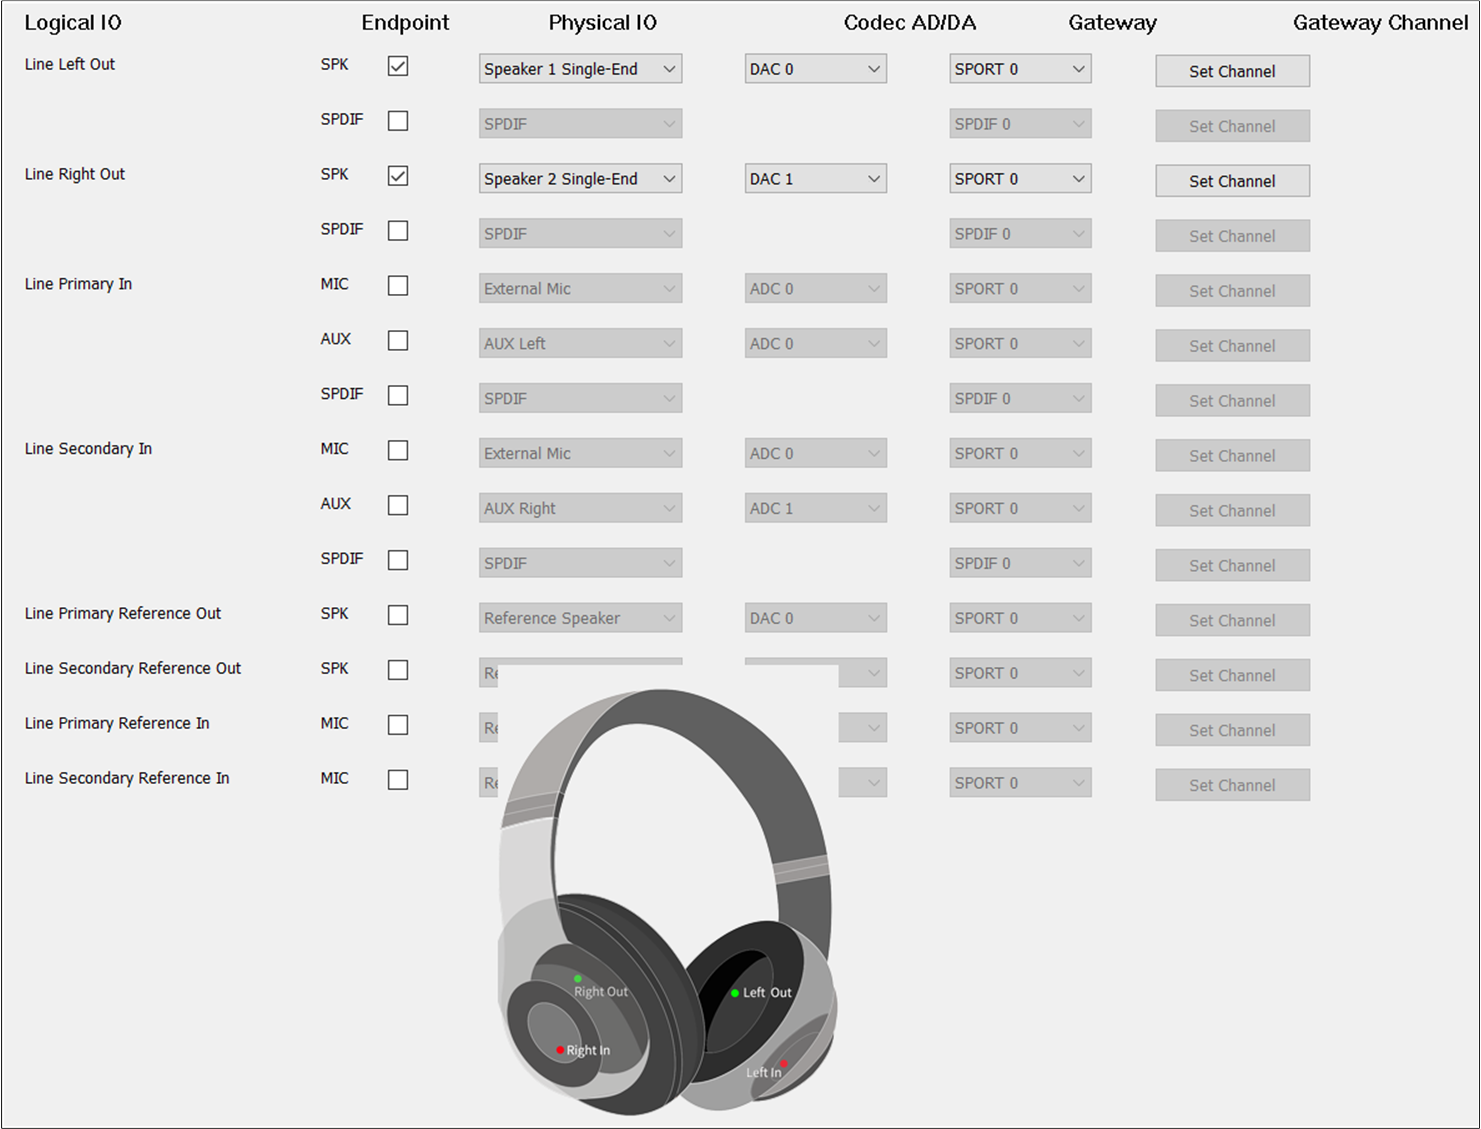Click the Line Primary Reference In label
The width and height of the screenshot is (1481, 1129).
click(117, 723)
